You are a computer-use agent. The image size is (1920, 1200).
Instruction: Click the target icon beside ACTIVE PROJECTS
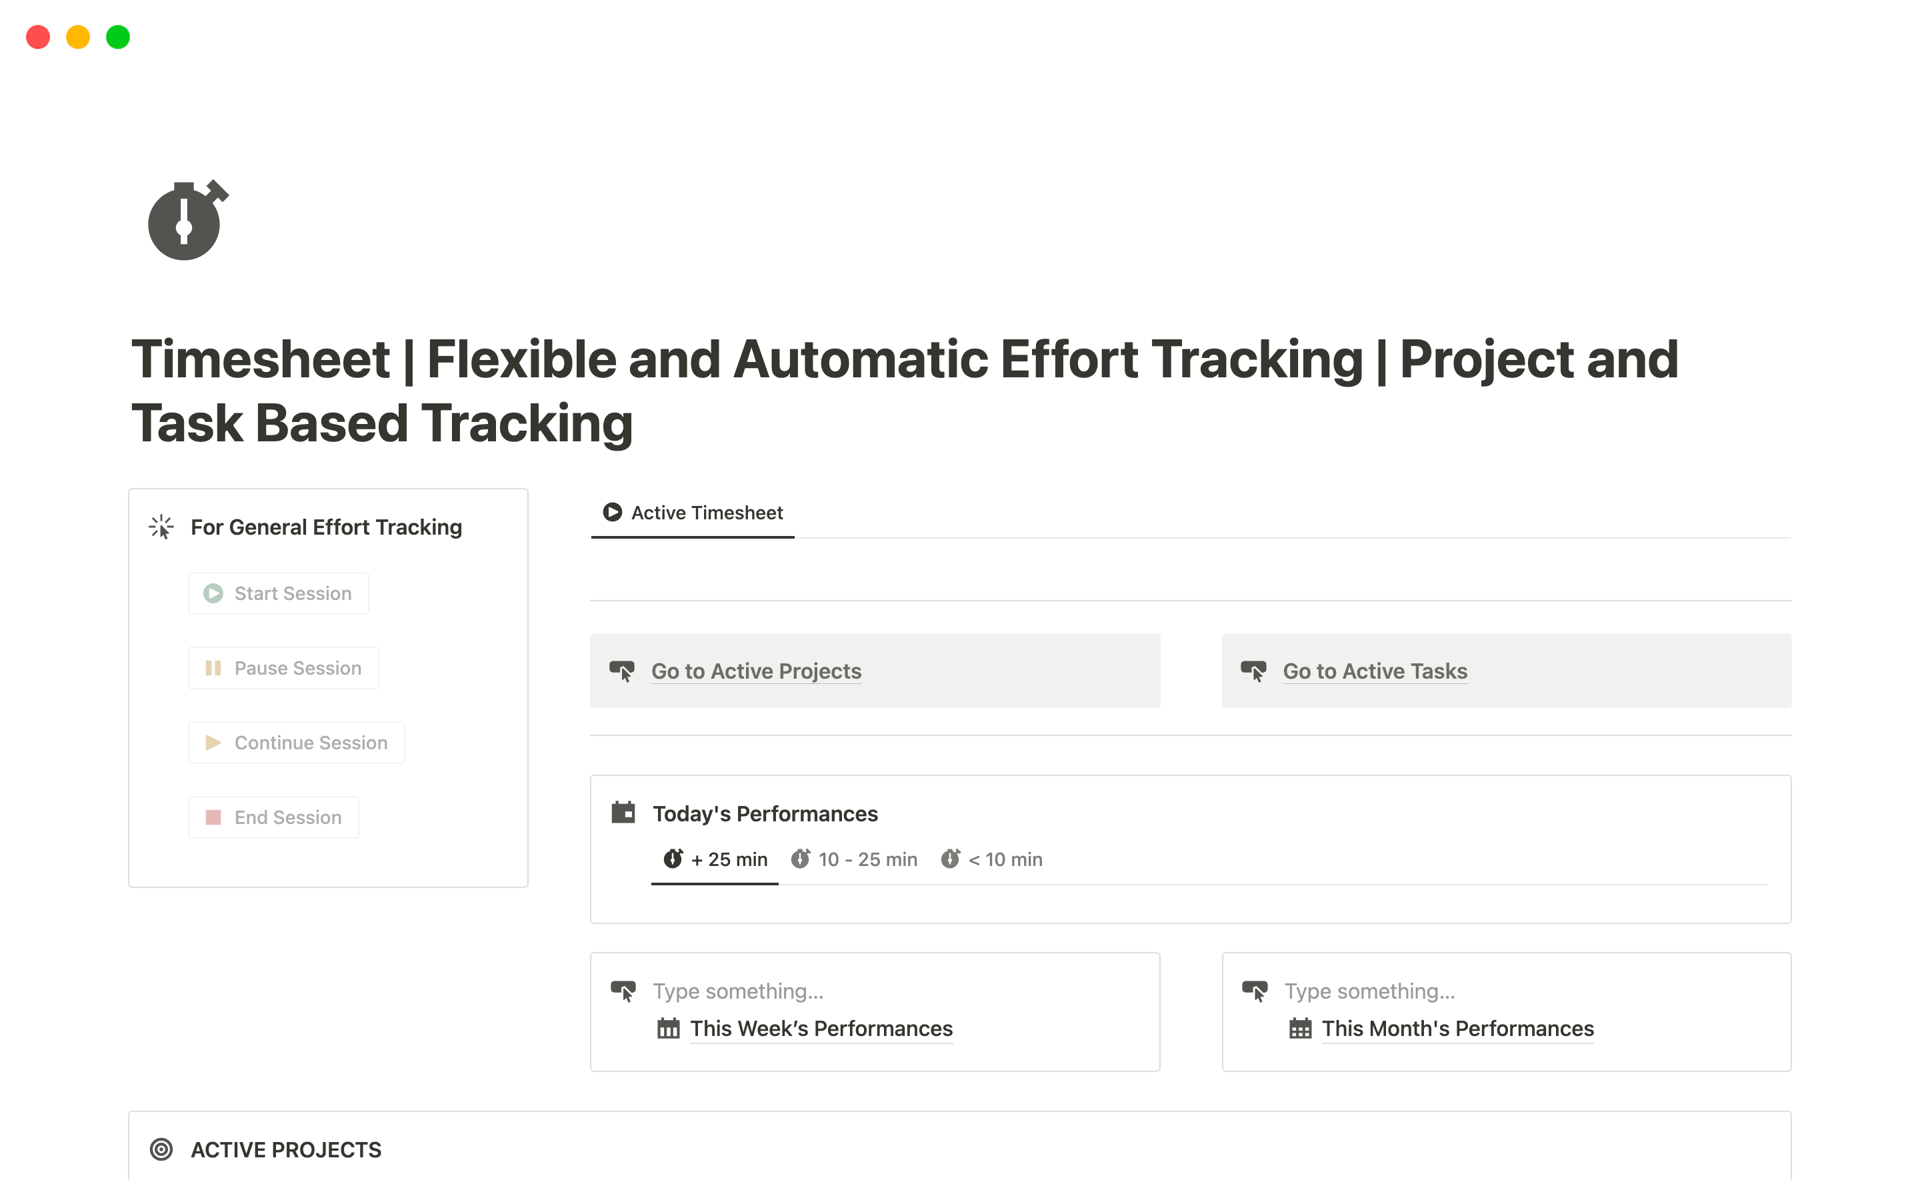click(x=161, y=1150)
